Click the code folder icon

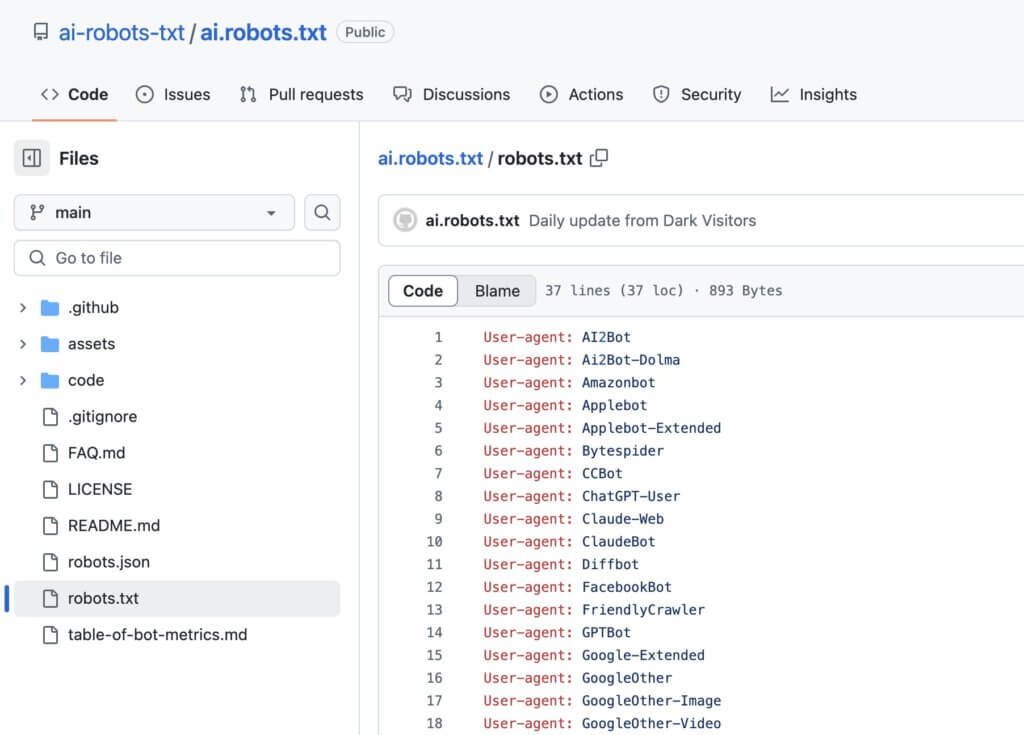tap(50, 380)
